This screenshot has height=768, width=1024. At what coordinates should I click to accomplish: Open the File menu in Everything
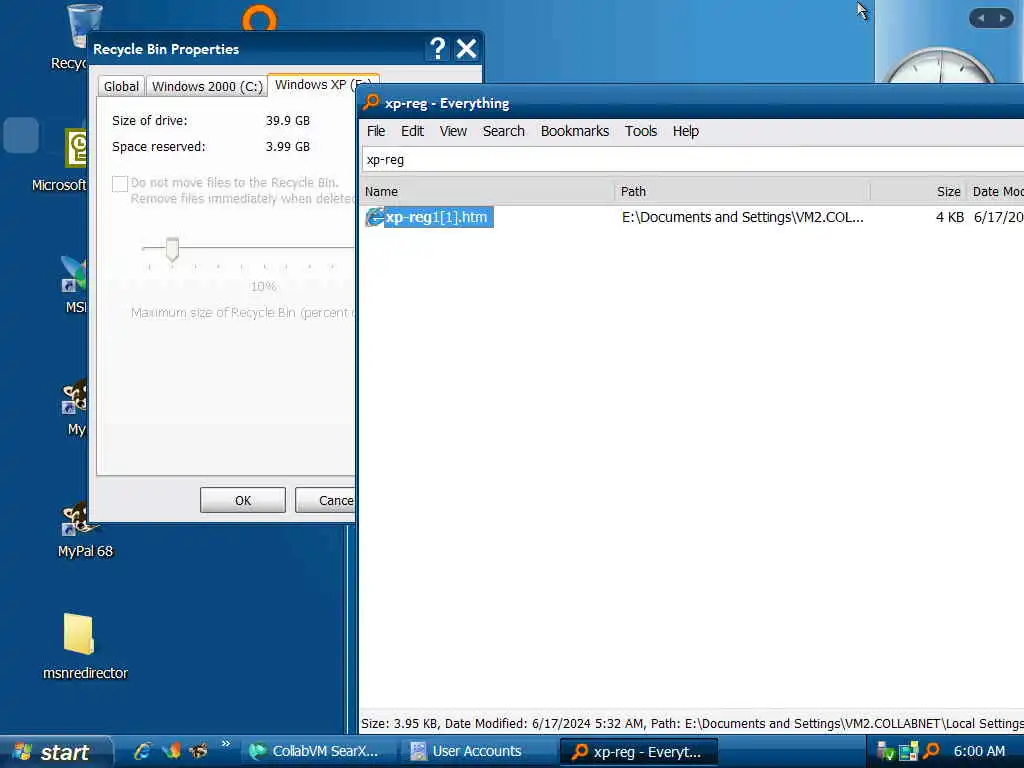(376, 131)
